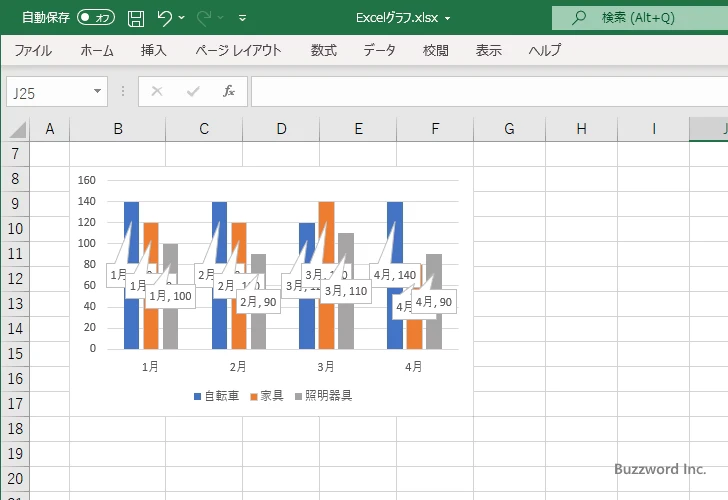Select row 12 header

pyautogui.click(x=15, y=279)
